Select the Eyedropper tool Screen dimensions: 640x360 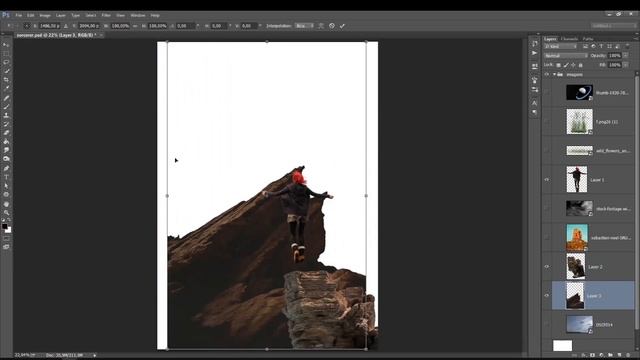click(x=6, y=89)
